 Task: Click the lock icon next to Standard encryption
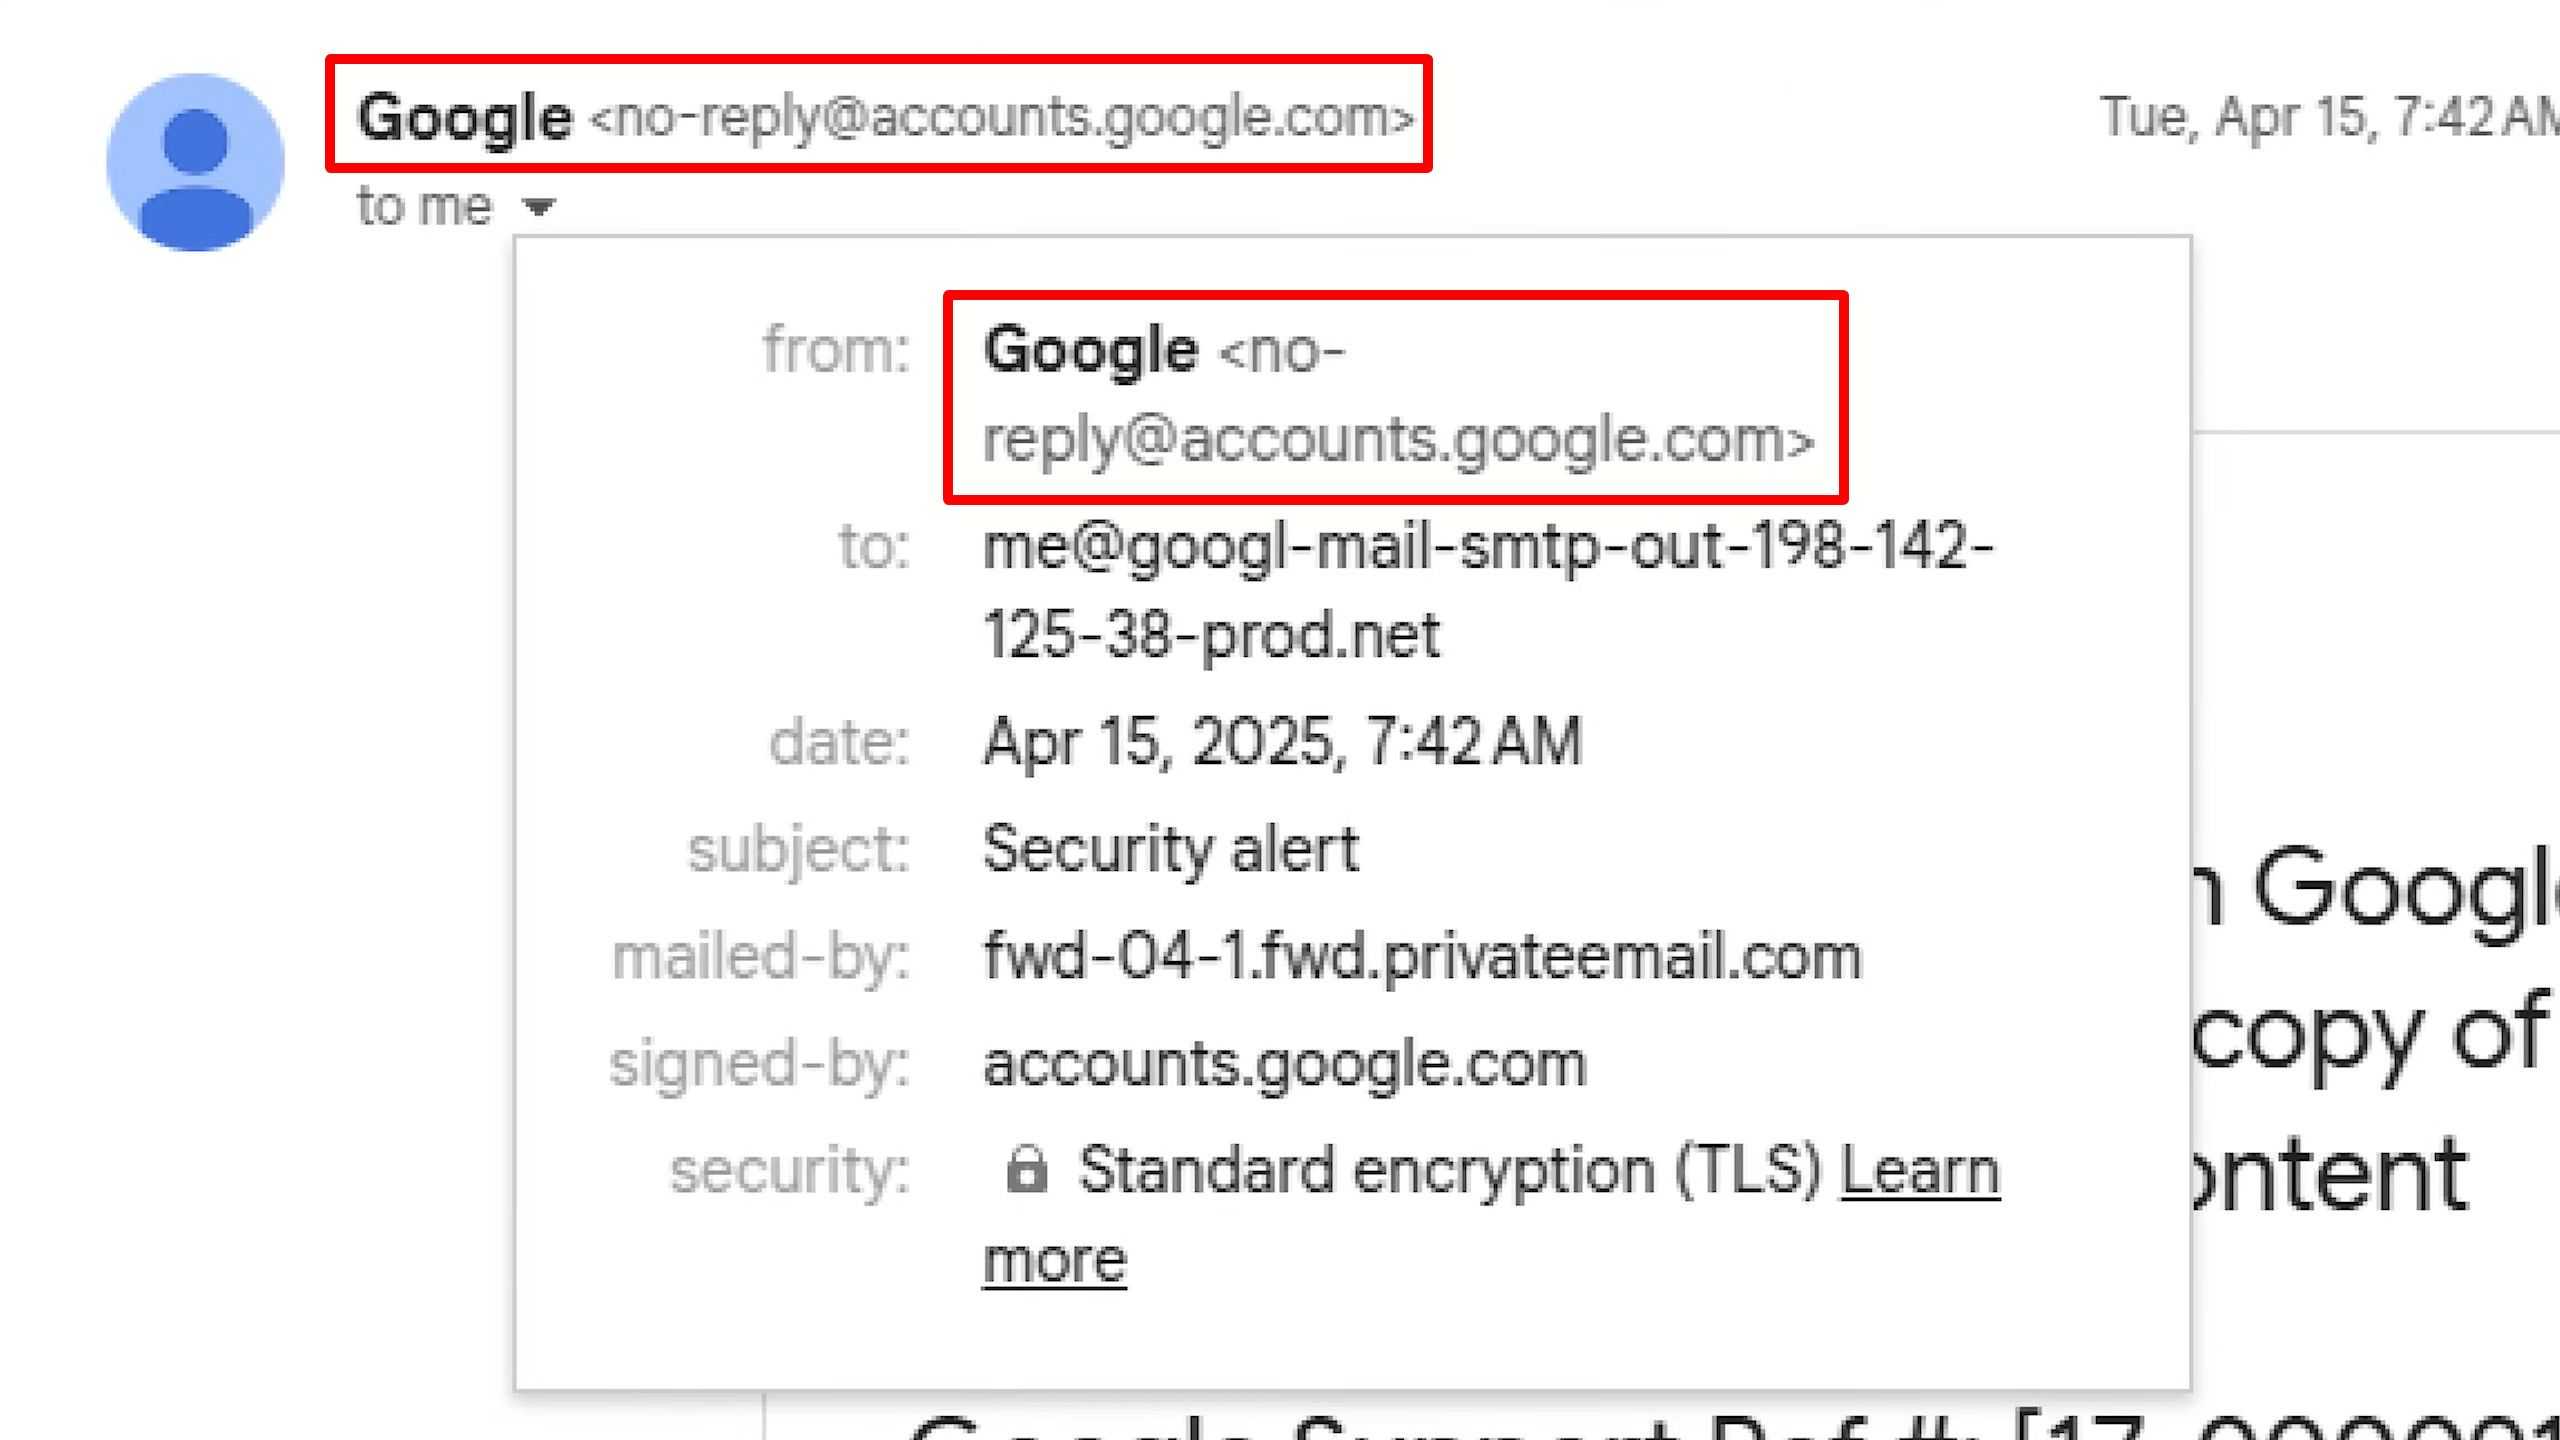(x=1026, y=1169)
